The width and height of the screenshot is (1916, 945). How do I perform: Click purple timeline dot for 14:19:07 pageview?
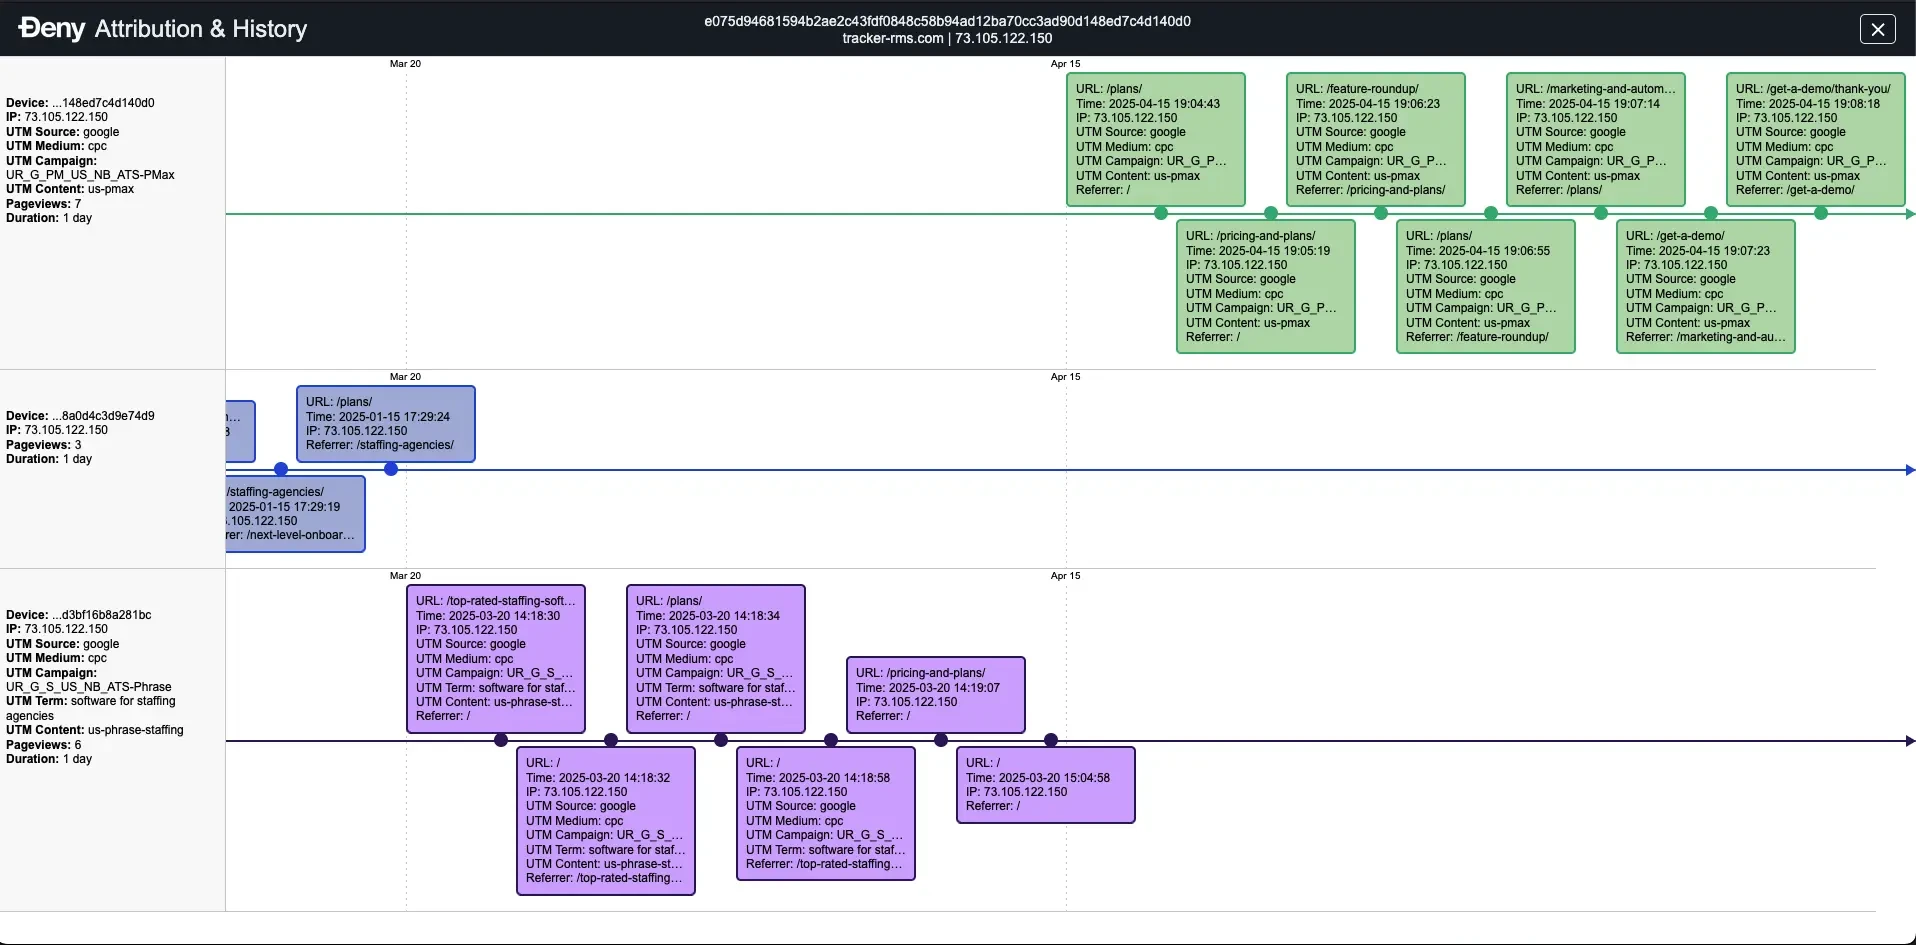(x=941, y=740)
